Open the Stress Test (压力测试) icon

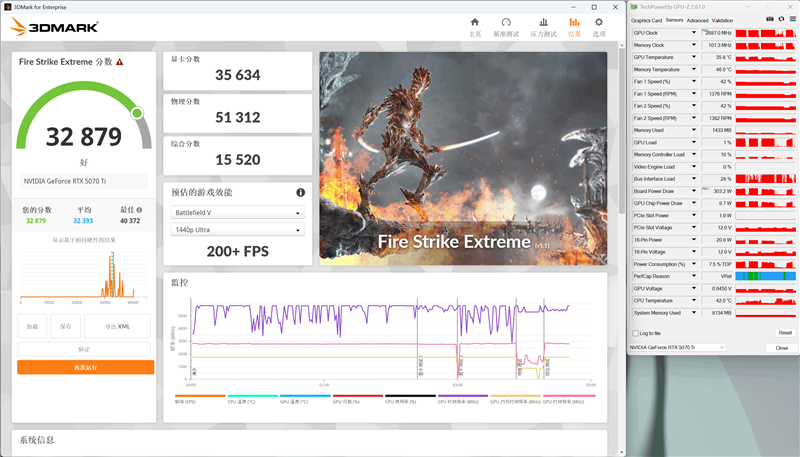tap(543, 22)
